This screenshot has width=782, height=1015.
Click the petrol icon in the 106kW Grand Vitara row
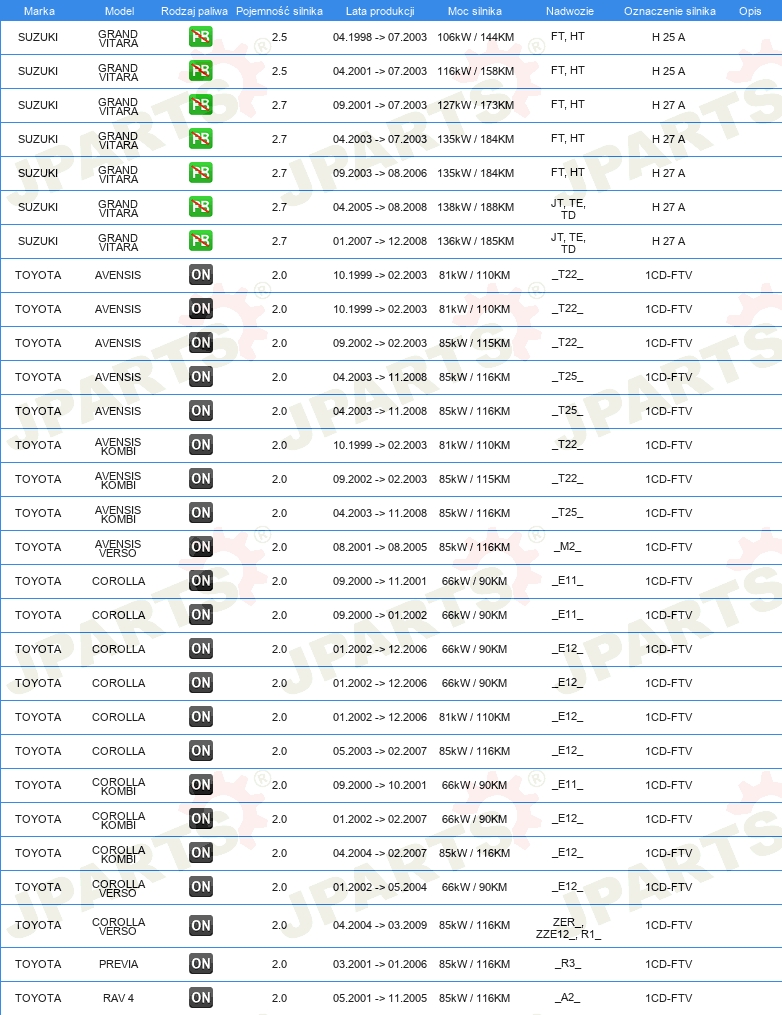click(x=201, y=37)
